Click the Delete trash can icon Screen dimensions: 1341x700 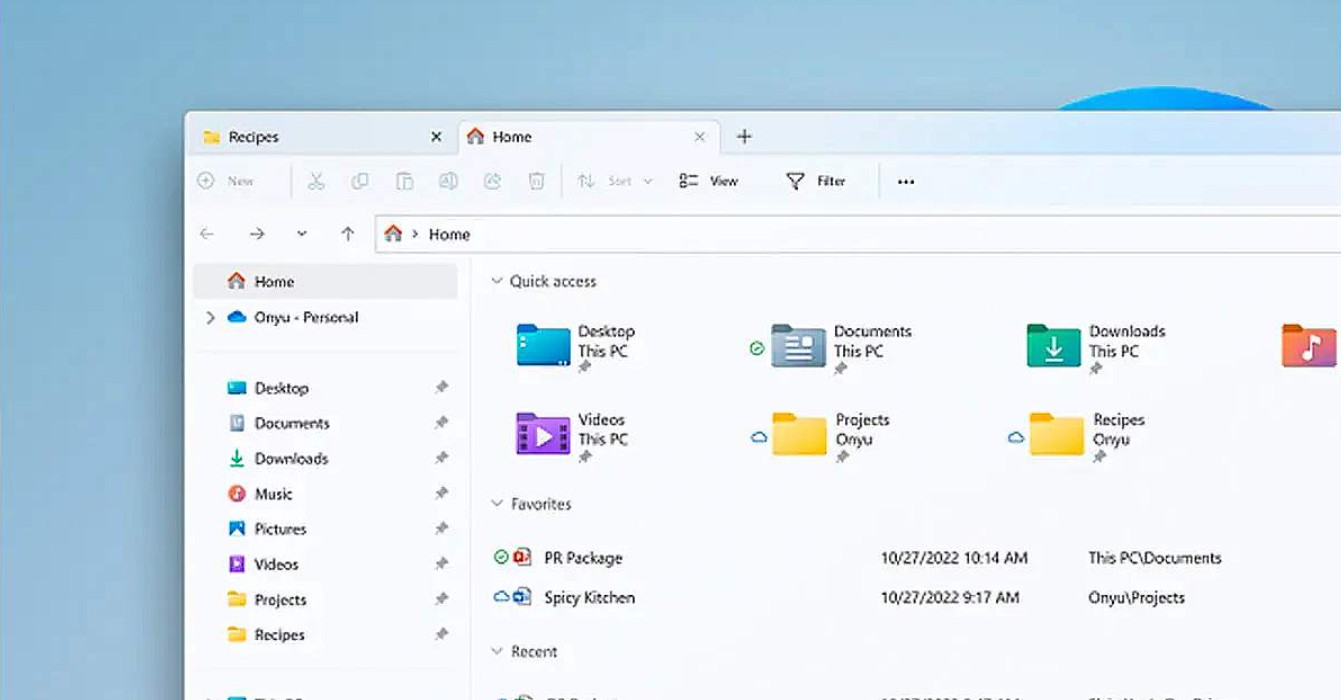click(x=537, y=181)
